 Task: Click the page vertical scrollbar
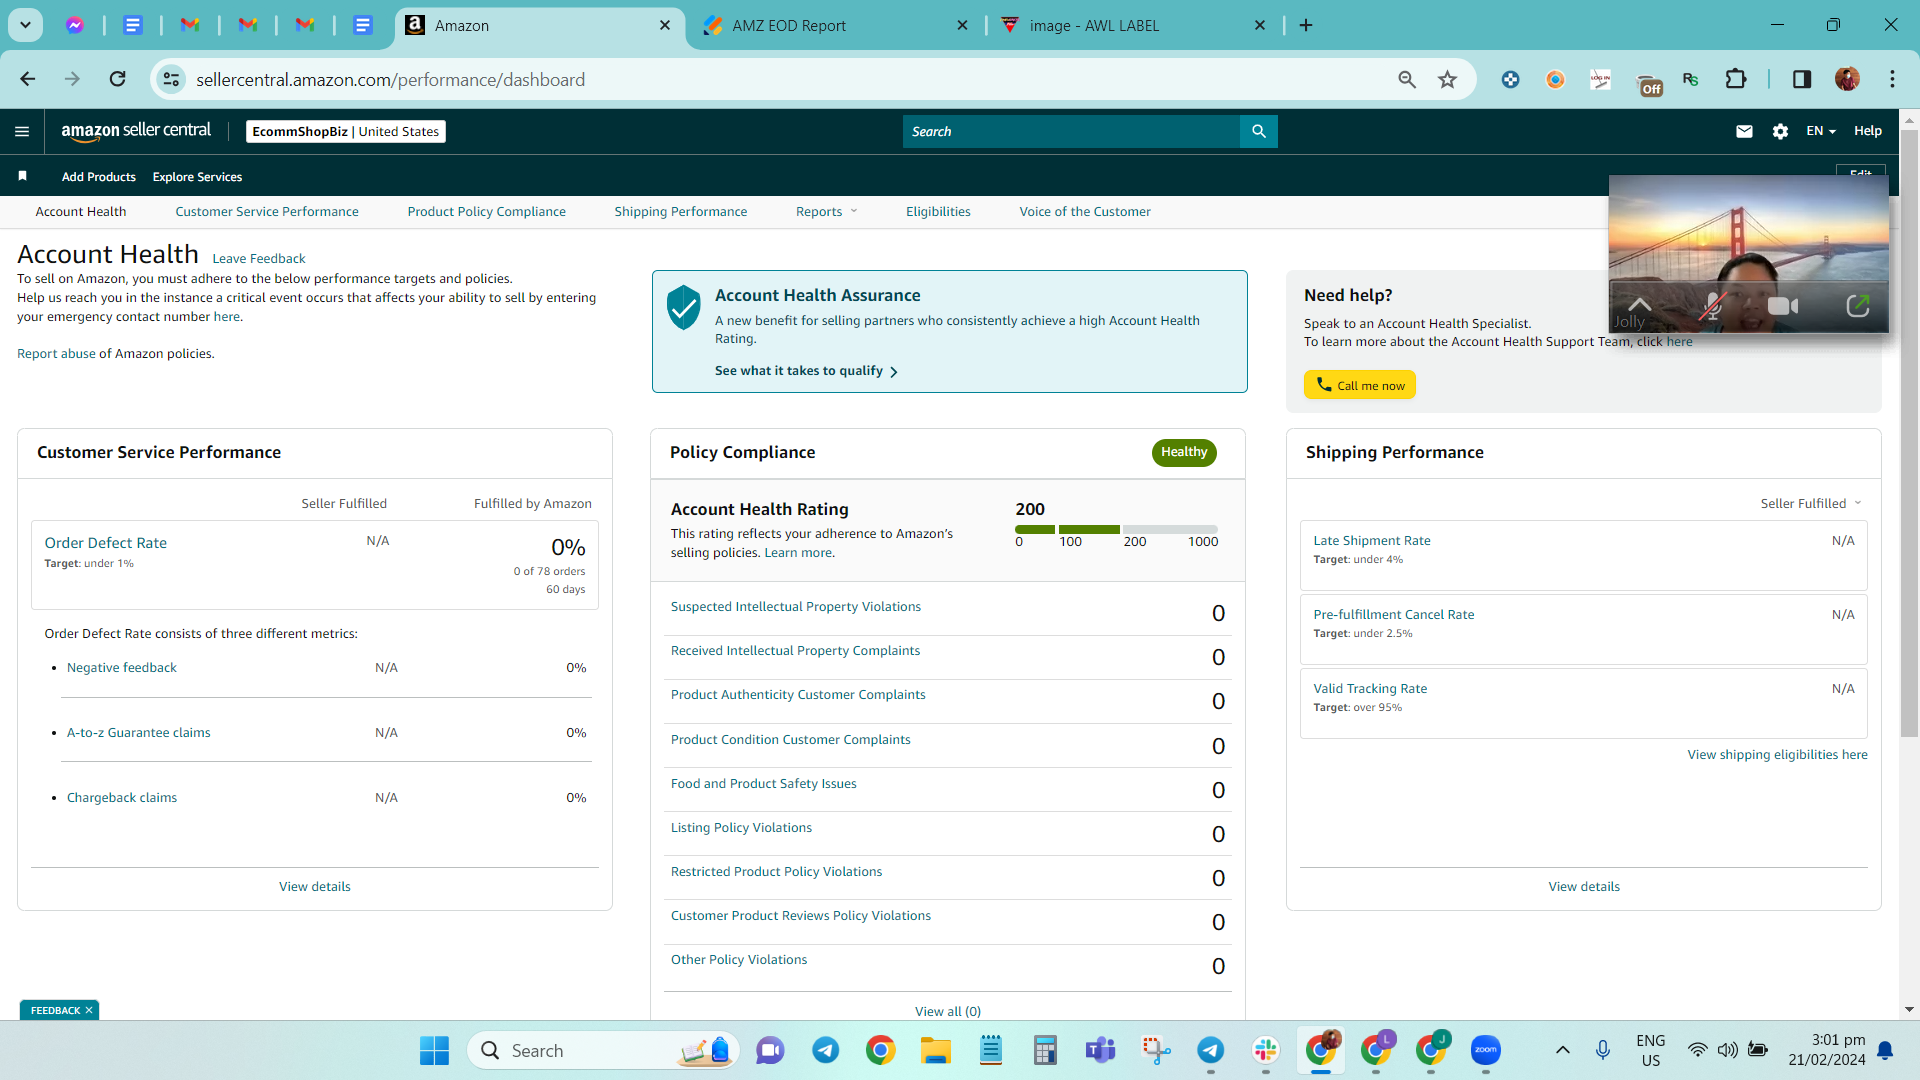pos(1909,435)
